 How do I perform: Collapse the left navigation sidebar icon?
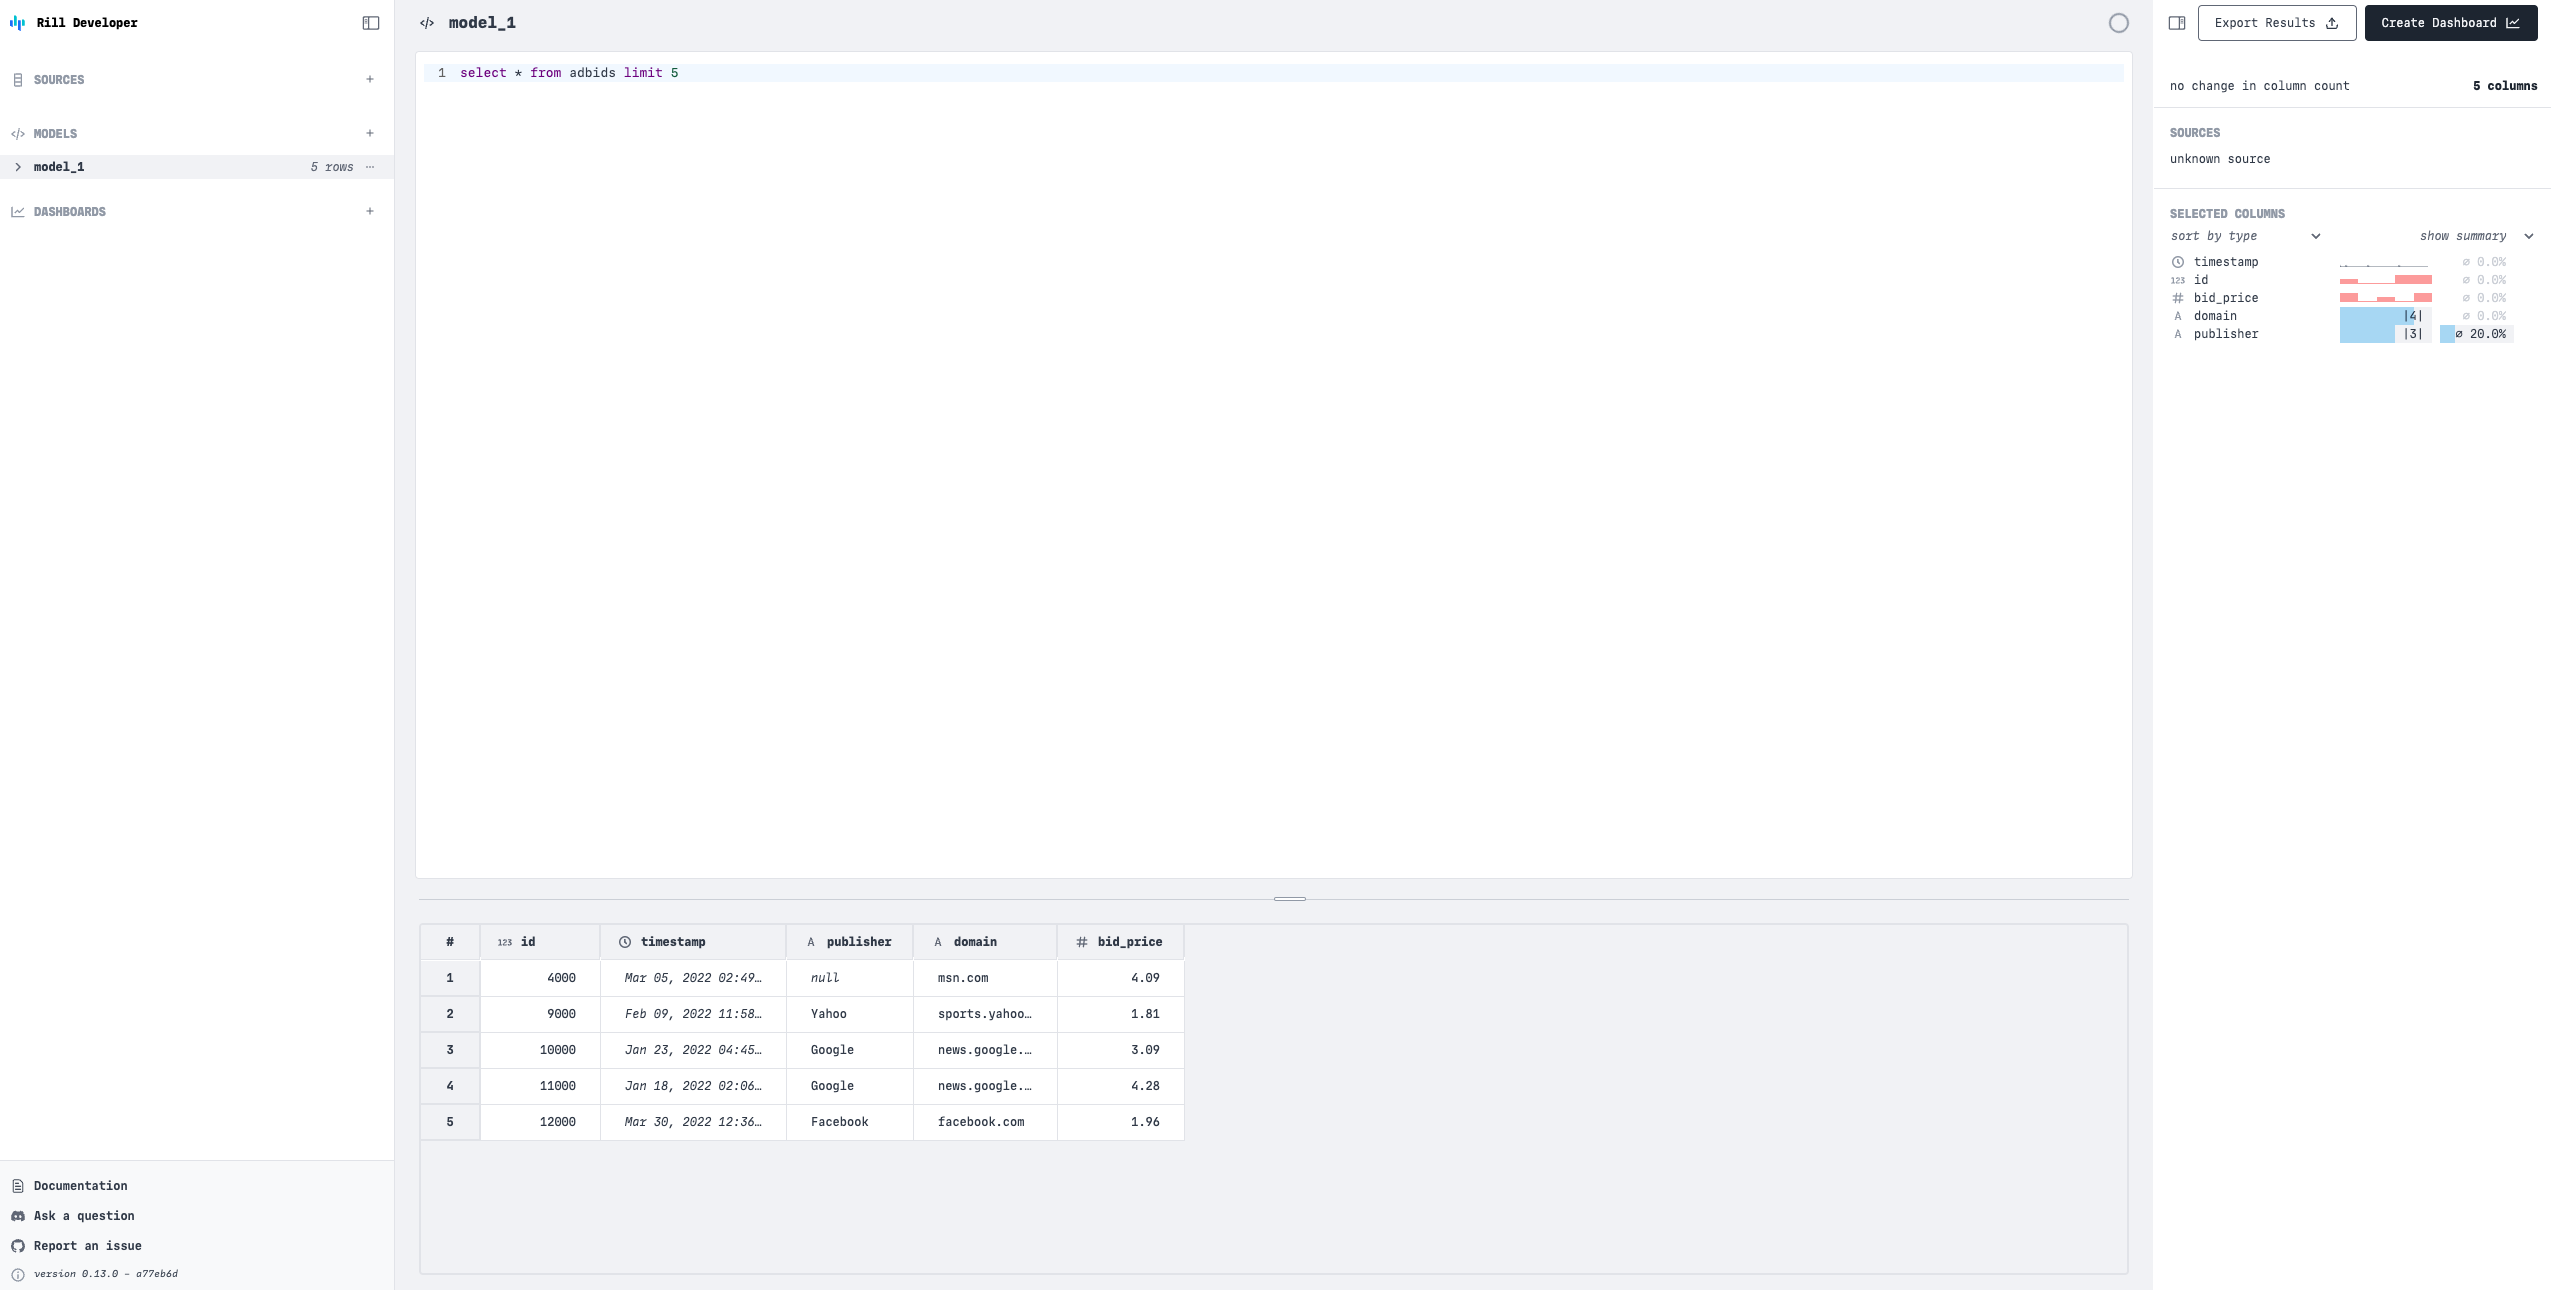370,23
